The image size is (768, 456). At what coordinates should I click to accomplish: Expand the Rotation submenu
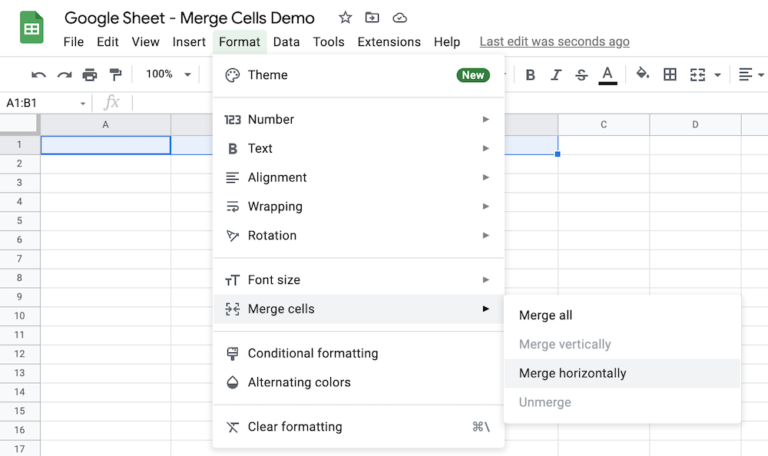[x=359, y=236]
